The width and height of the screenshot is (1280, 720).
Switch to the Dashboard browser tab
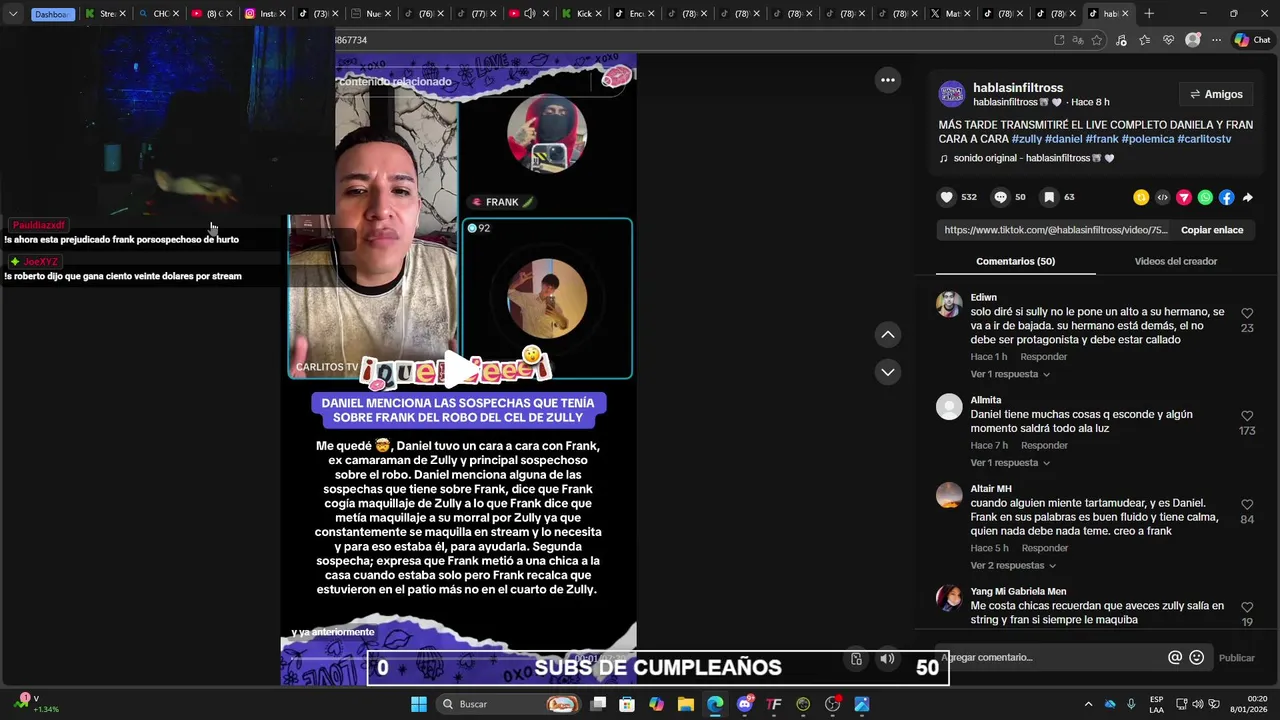[x=52, y=14]
